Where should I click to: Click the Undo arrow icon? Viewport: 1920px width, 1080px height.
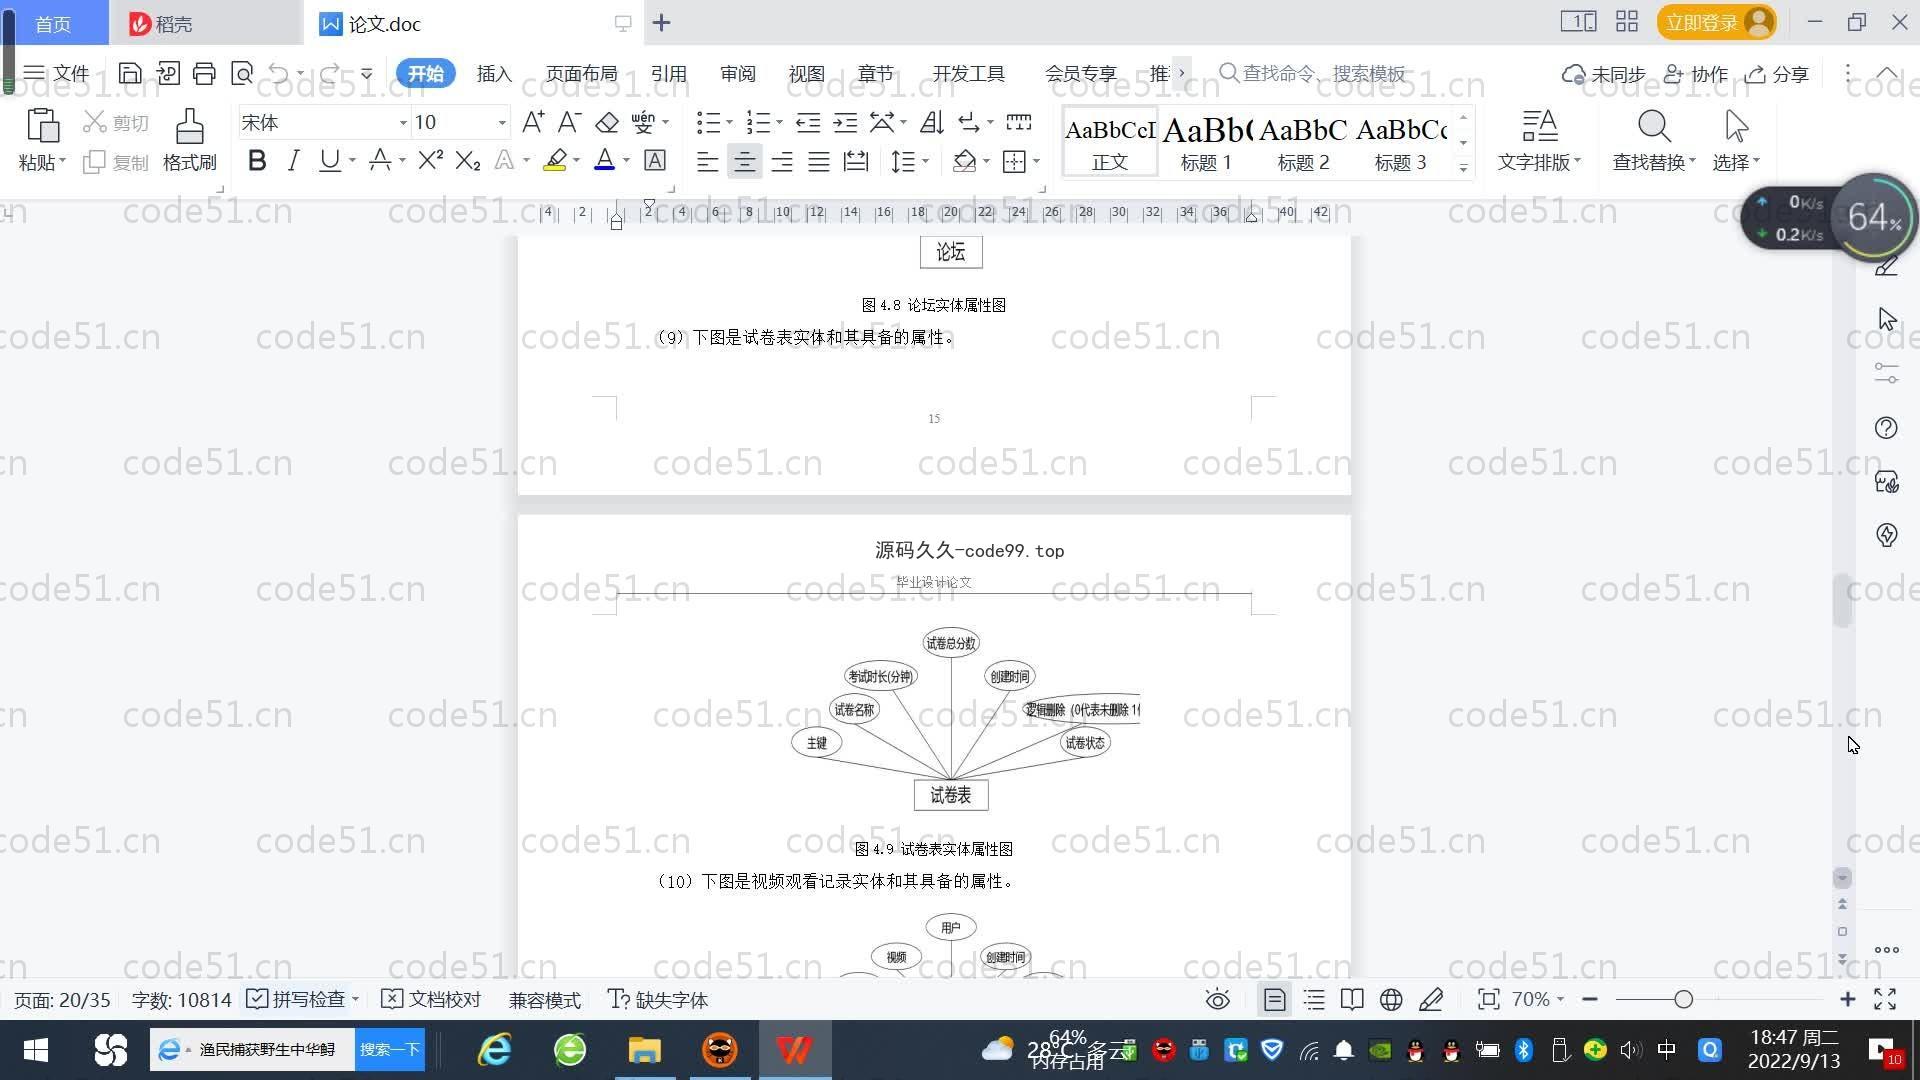pos(279,73)
